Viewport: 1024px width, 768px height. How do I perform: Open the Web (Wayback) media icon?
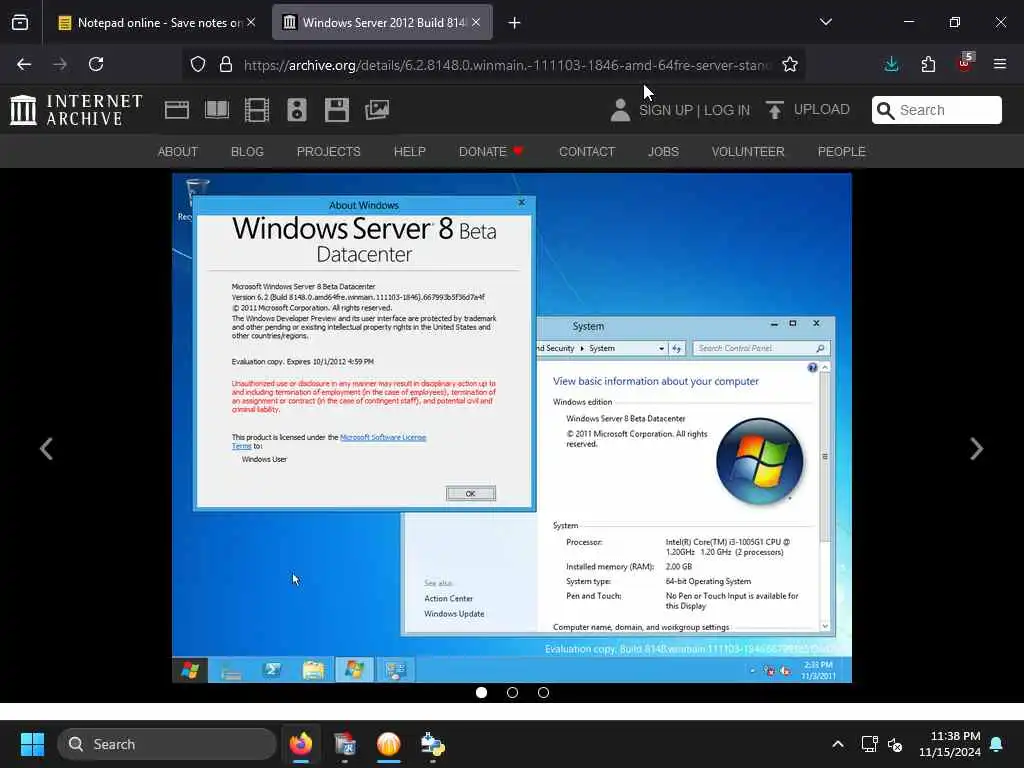(177, 110)
